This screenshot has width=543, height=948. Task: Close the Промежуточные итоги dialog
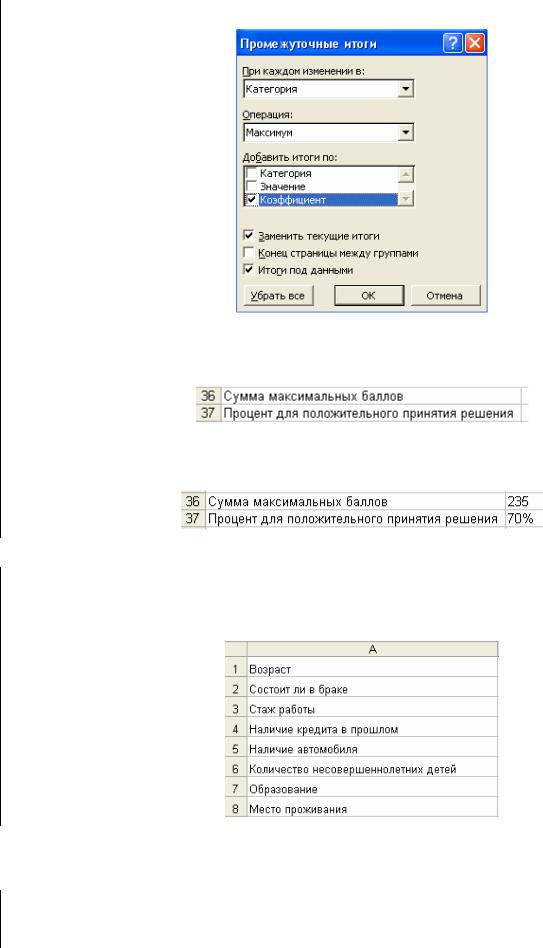click(x=475, y=44)
